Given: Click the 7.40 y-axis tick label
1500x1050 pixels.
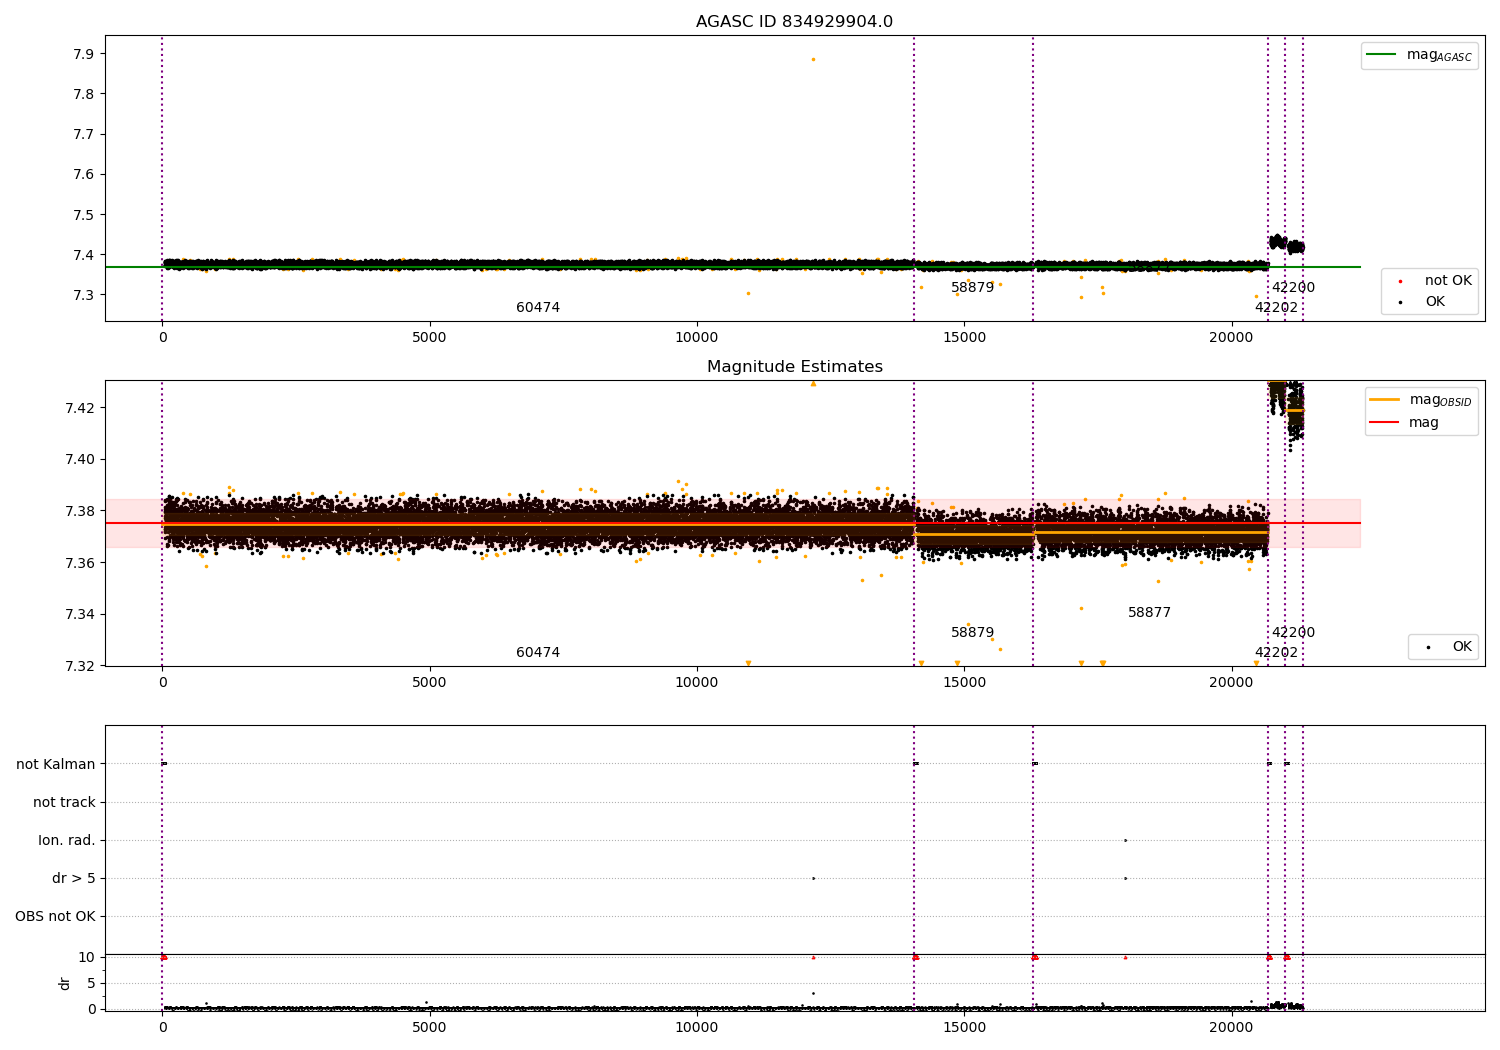Looking at the screenshot, I should tap(78, 460).
